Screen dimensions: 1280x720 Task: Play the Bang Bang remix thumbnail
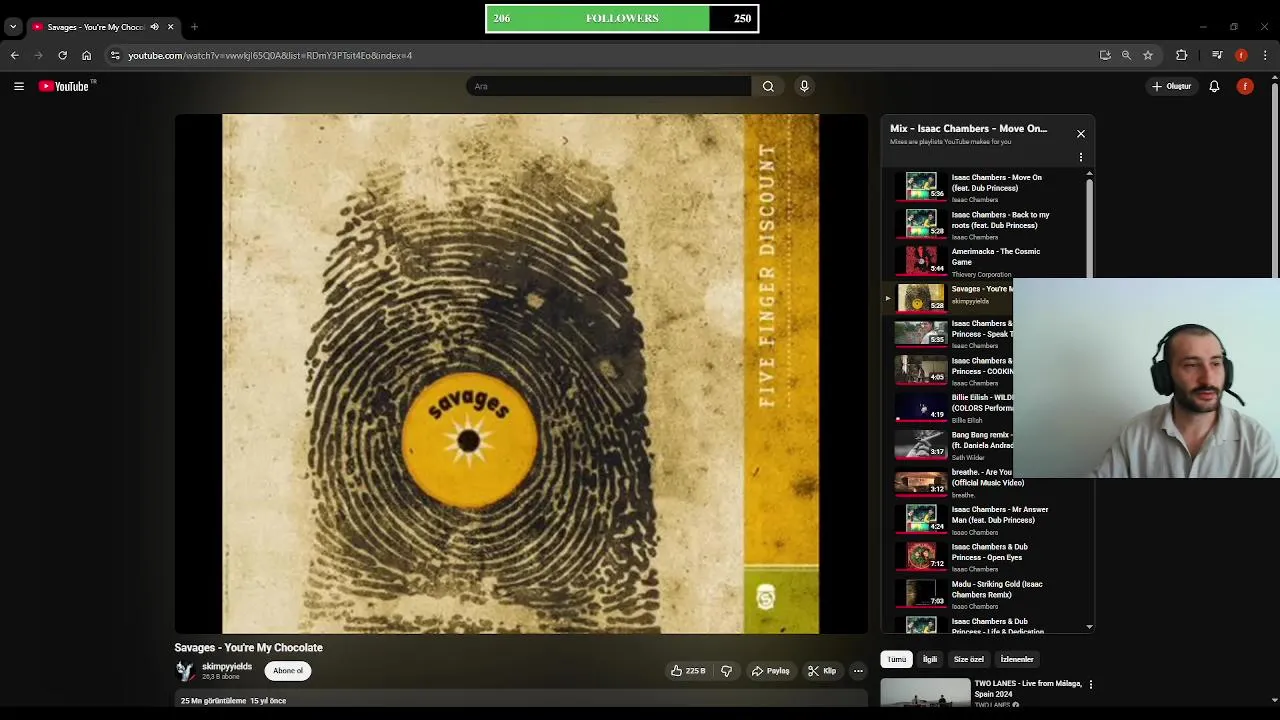tap(921, 445)
